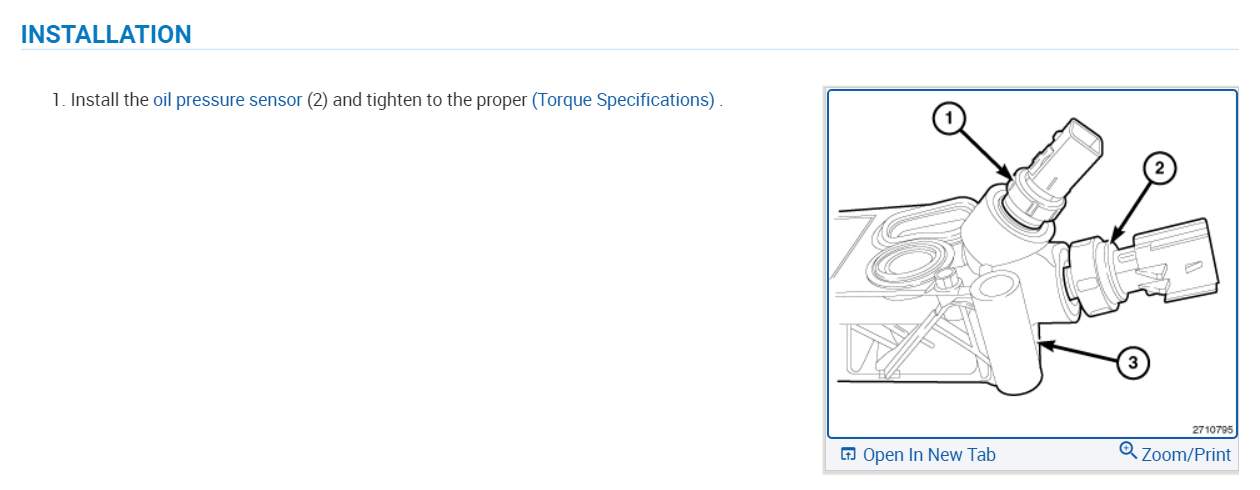The image size is (1260, 490).
Task: Click the step number "1." in the list
Action: tap(58, 100)
